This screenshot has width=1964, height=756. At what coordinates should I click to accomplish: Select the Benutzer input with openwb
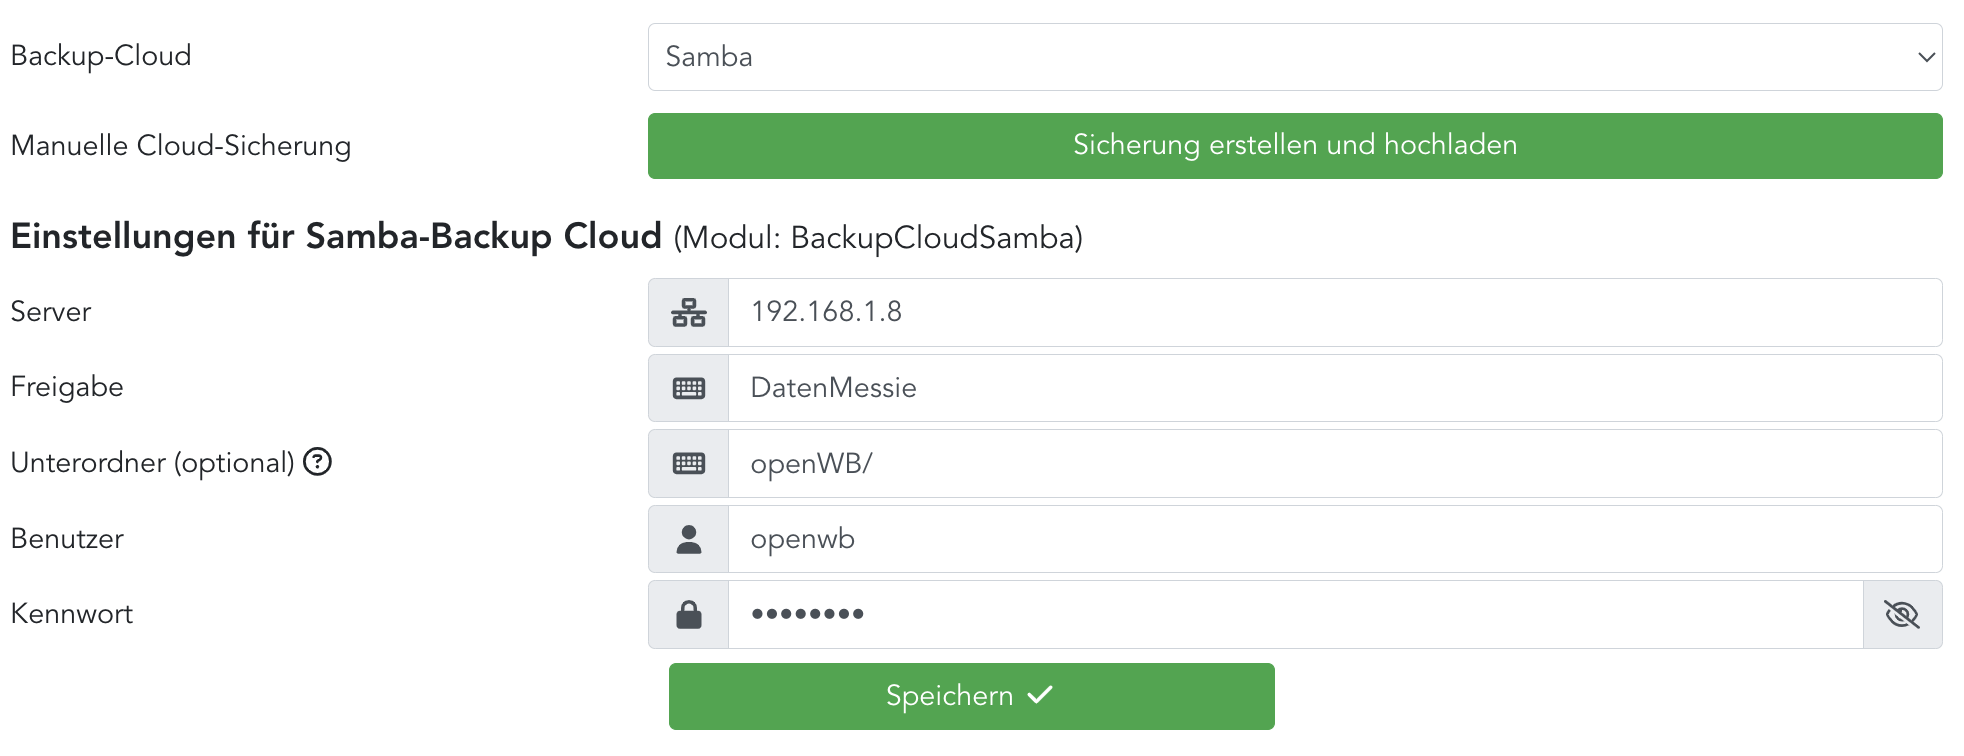(x=1334, y=539)
